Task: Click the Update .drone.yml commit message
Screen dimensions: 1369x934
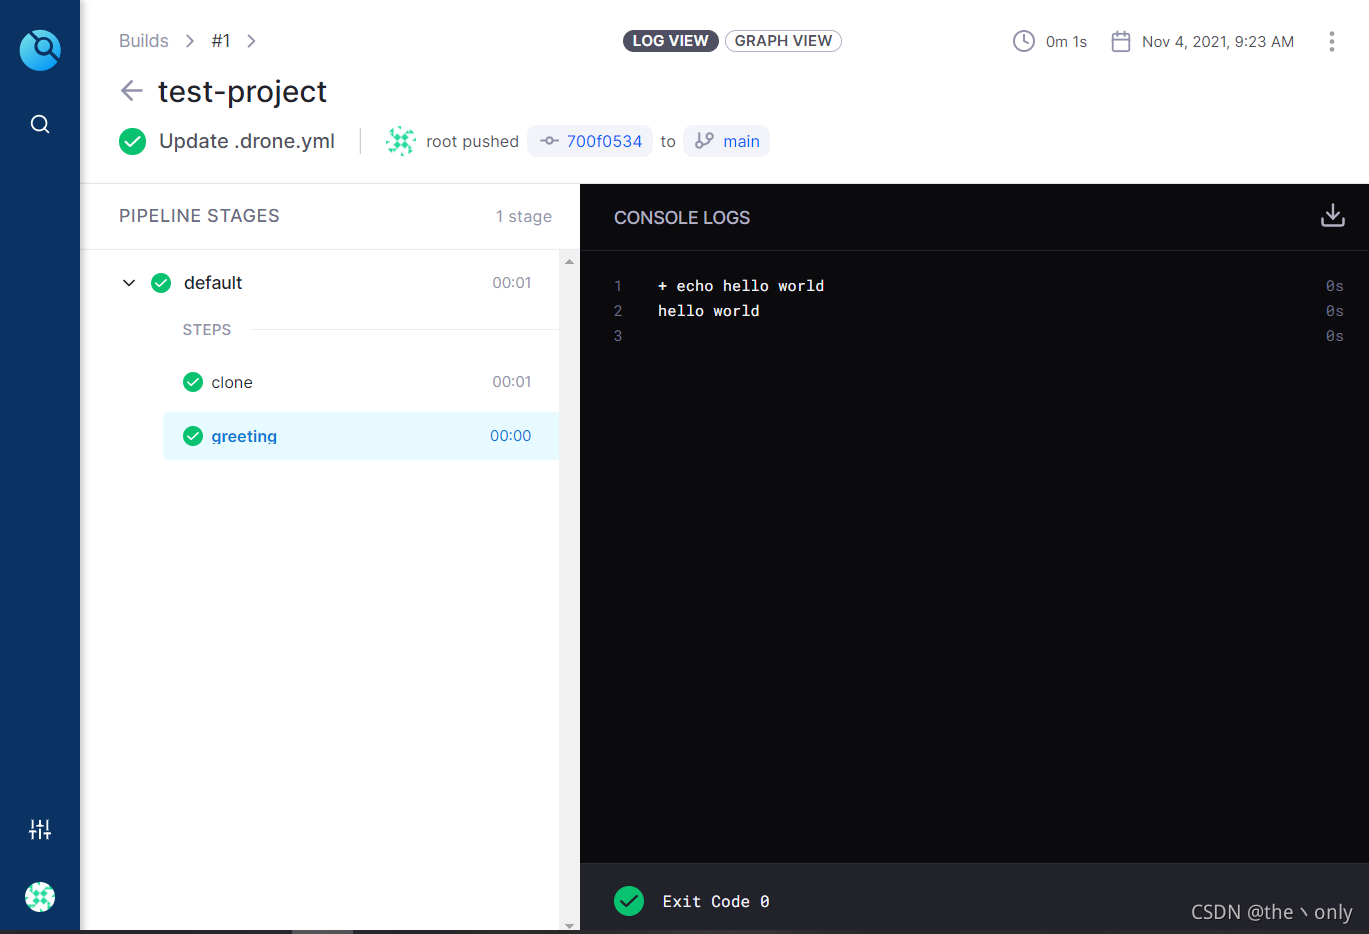Action: pyautogui.click(x=247, y=141)
